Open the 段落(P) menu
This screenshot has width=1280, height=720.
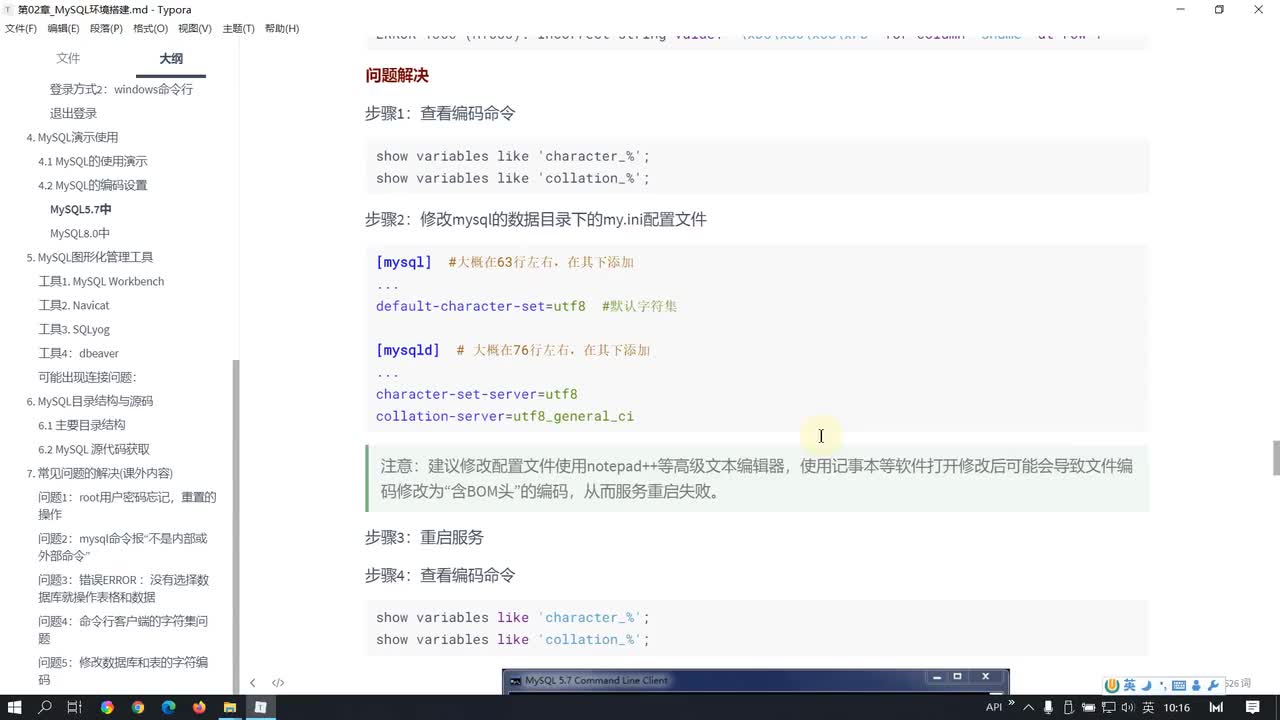tap(107, 28)
